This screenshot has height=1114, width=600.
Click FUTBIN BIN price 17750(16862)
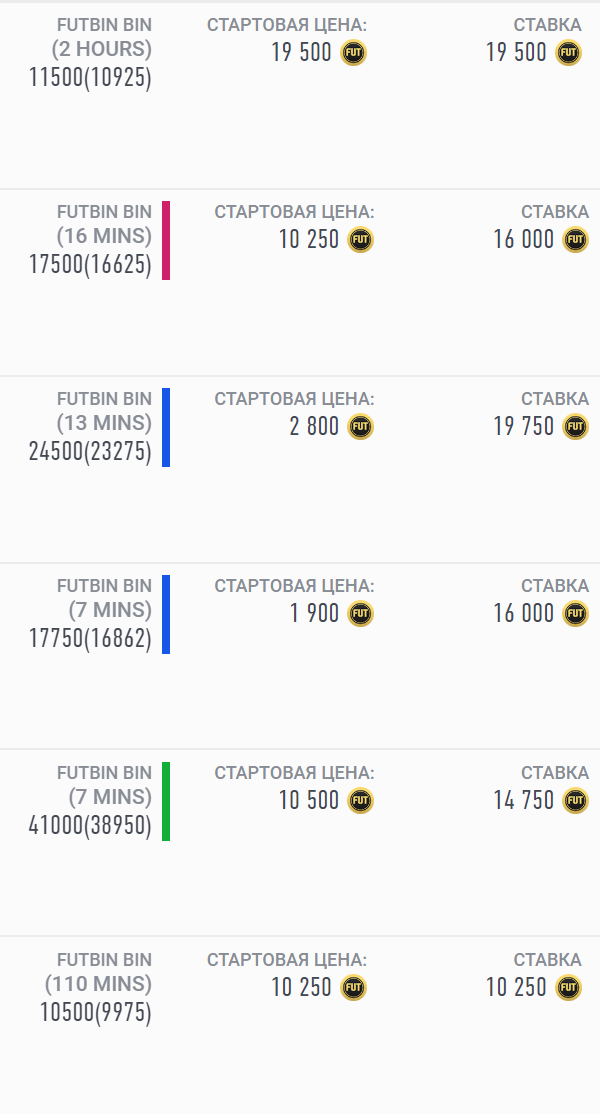point(90,639)
